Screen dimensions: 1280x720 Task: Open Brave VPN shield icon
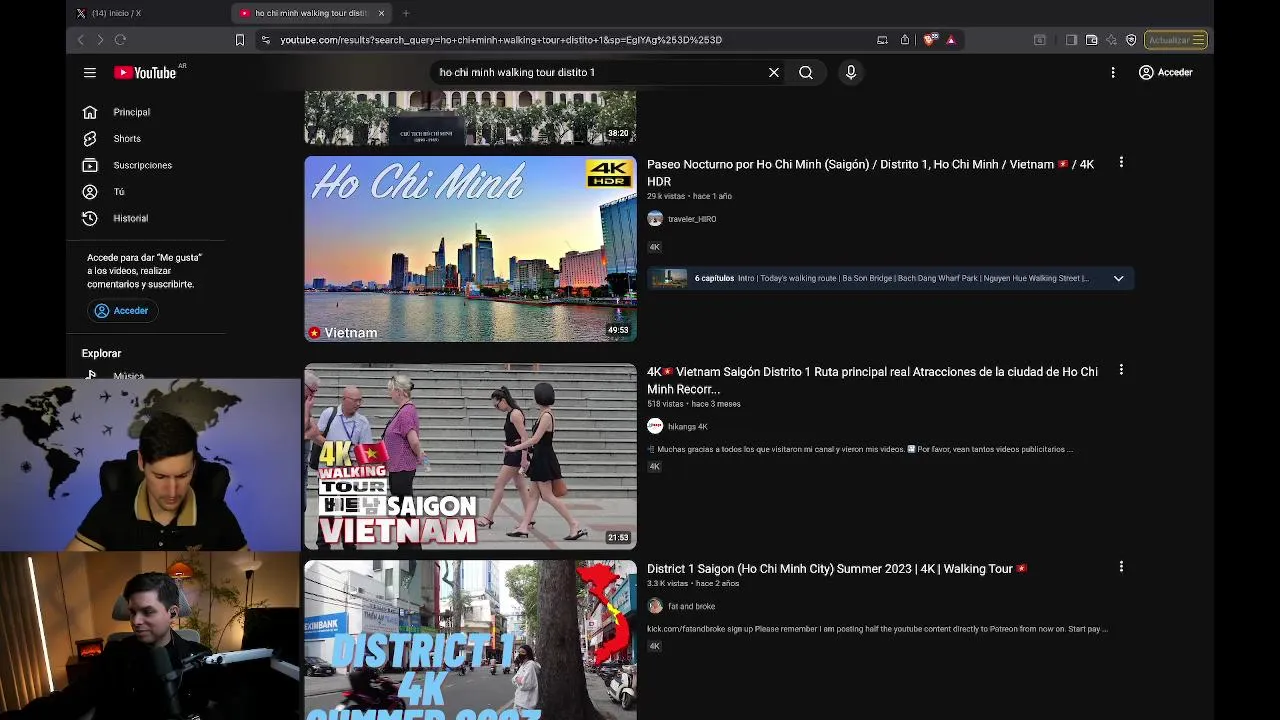1131,40
